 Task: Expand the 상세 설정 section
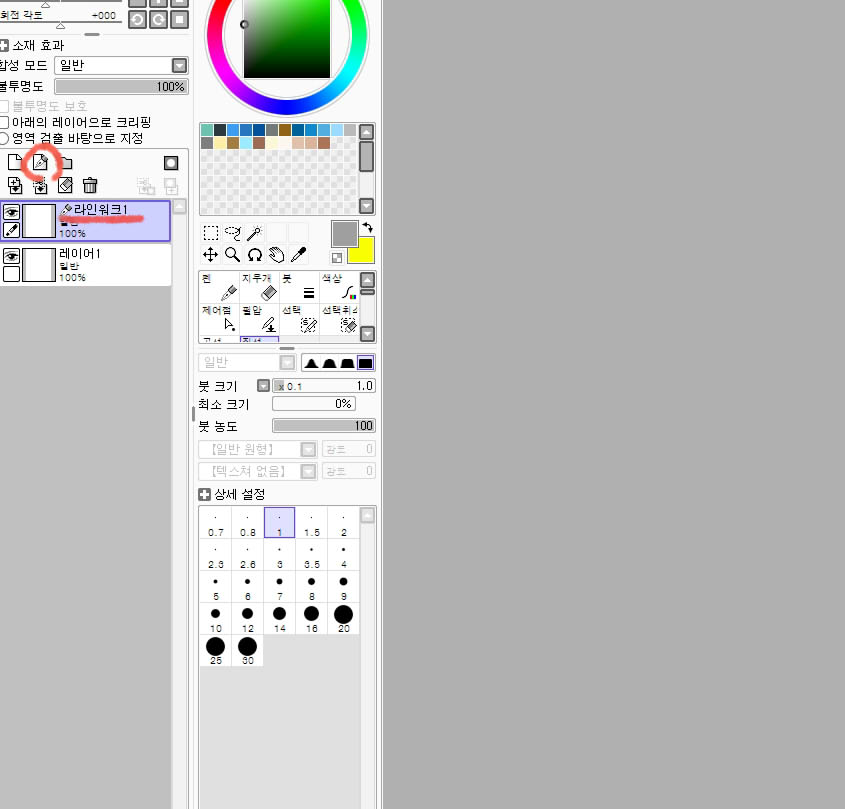point(205,494)
